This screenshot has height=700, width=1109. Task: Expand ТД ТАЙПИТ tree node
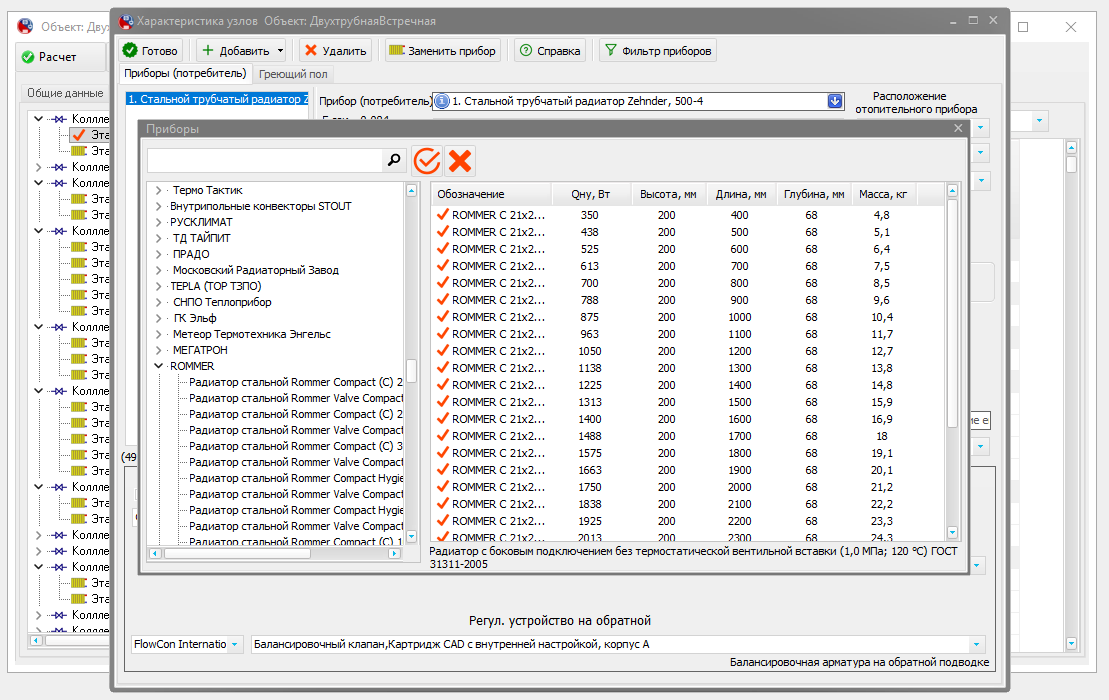click(x=158, y=238)
